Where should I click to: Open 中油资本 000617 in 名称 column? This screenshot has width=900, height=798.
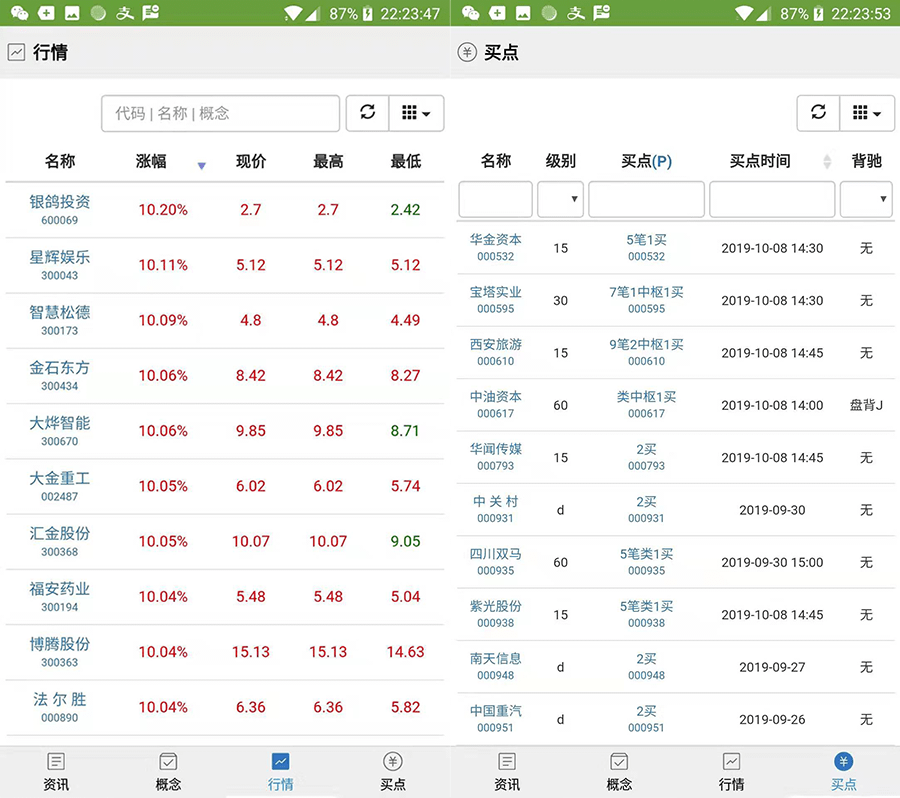tap(495, 404)
